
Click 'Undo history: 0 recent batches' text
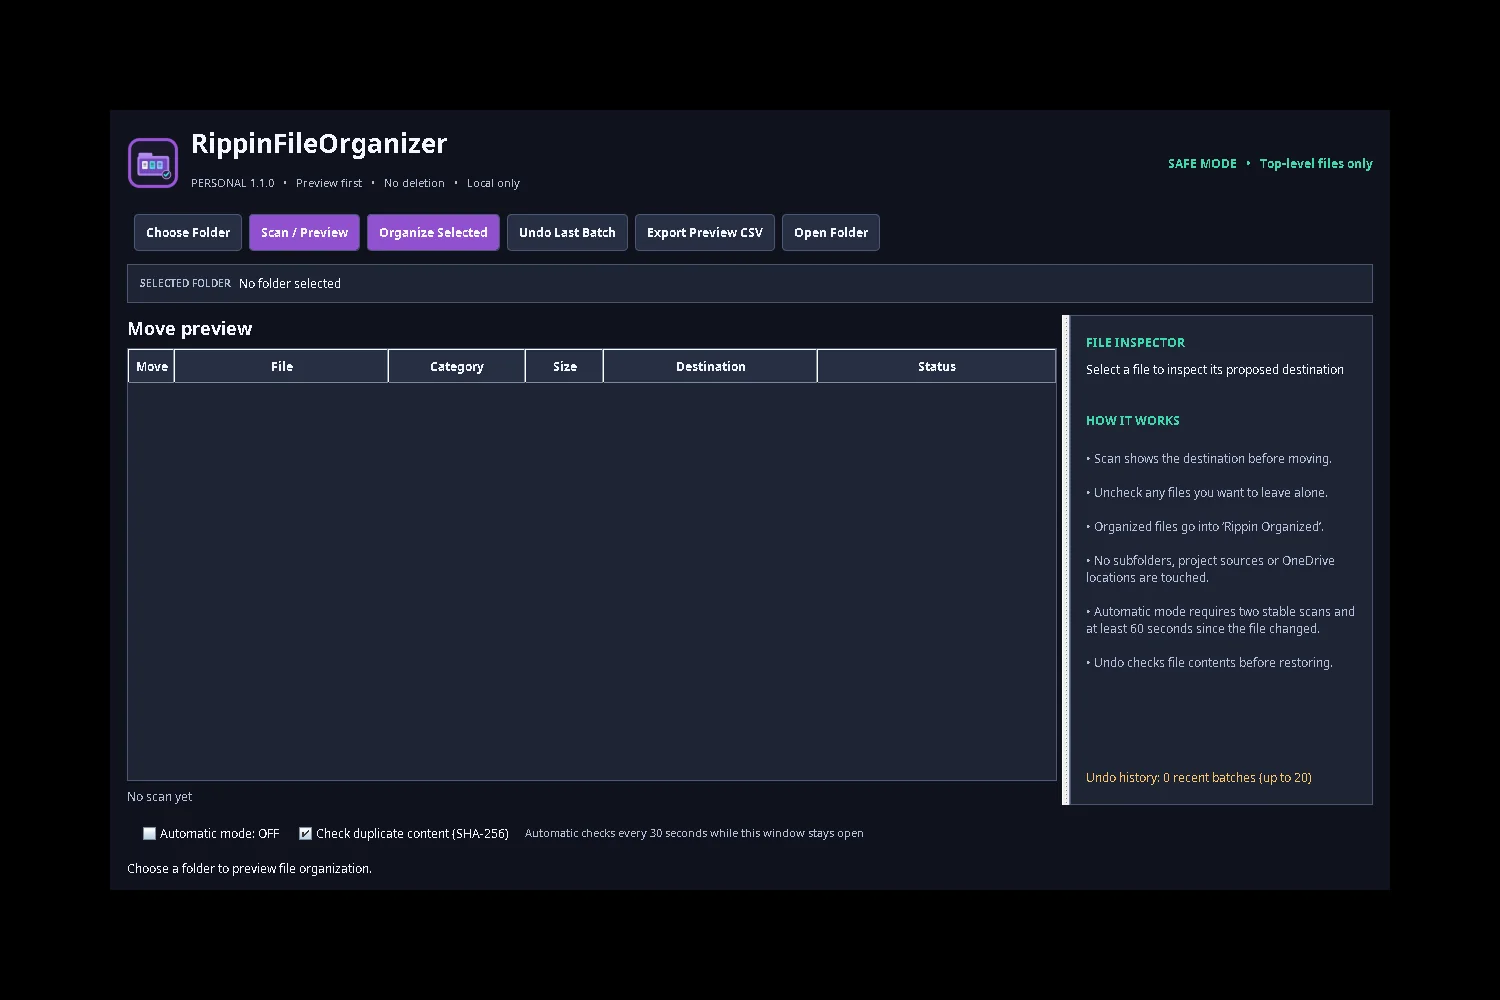(x=1199, y=778)
